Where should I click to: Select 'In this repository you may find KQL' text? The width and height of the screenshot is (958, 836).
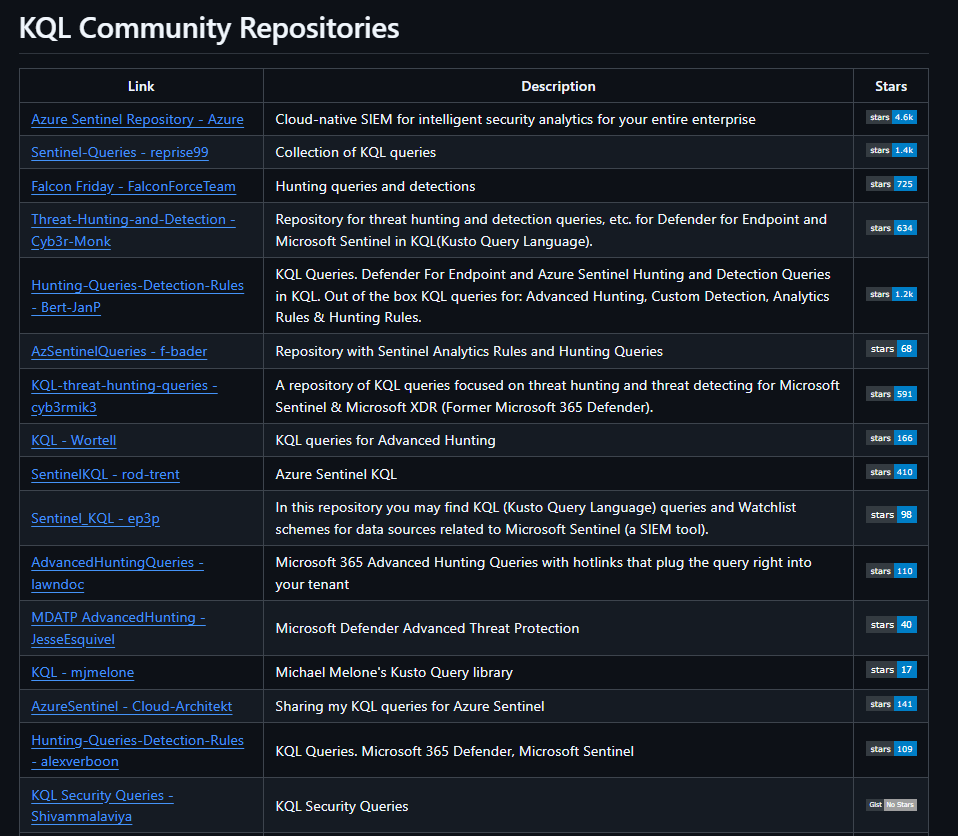[x=536, y=518]
